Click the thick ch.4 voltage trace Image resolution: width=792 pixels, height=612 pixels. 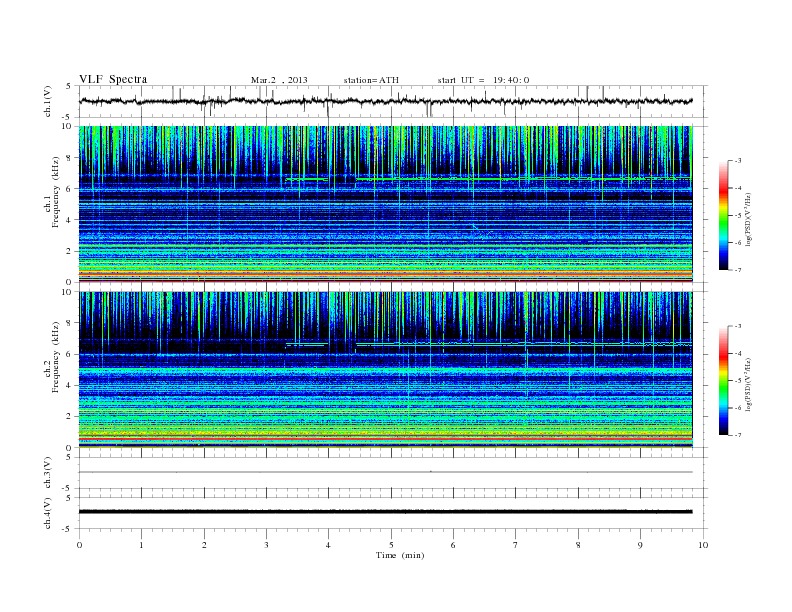[385, 512]
